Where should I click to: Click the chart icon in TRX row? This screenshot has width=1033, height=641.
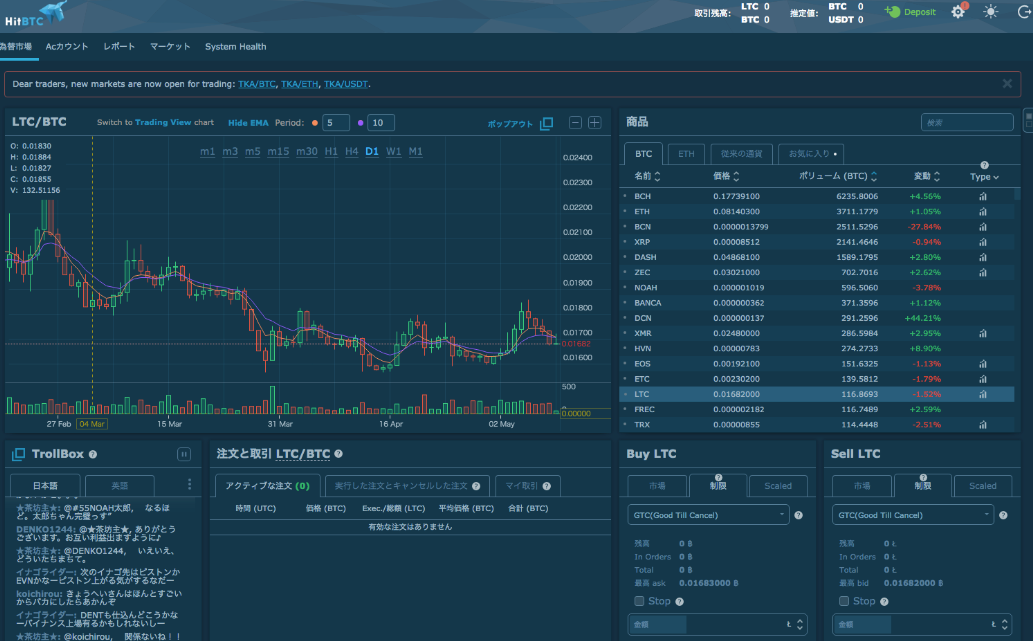(x=983, y=425)
